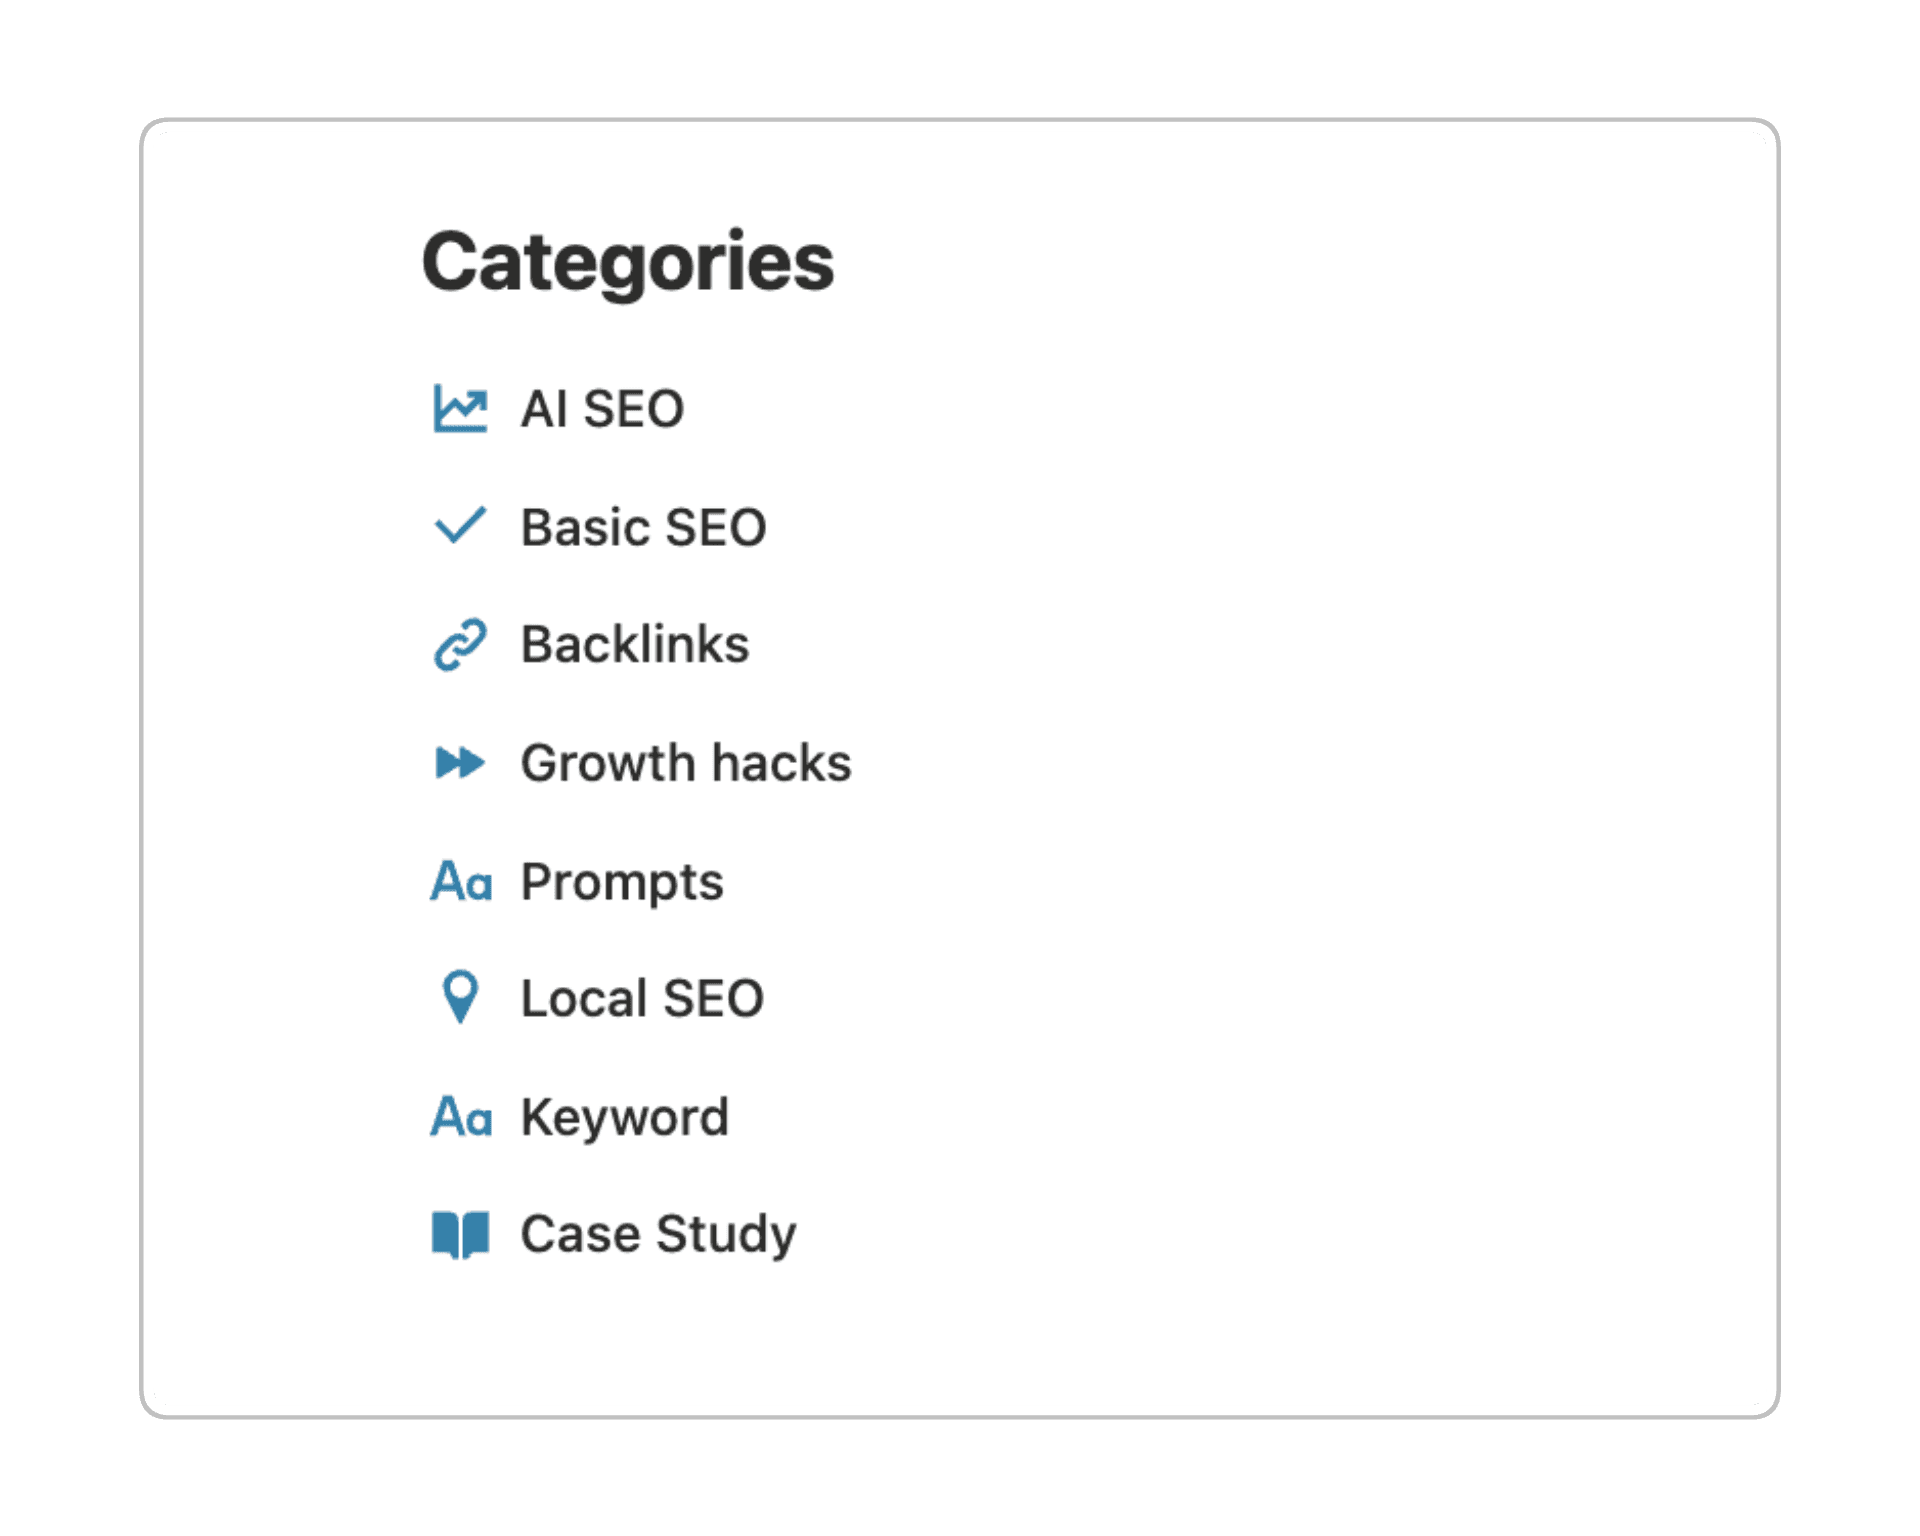Open the Backlinks category link
This screenshot has width=1920, height=1536.
pos(634,644)
